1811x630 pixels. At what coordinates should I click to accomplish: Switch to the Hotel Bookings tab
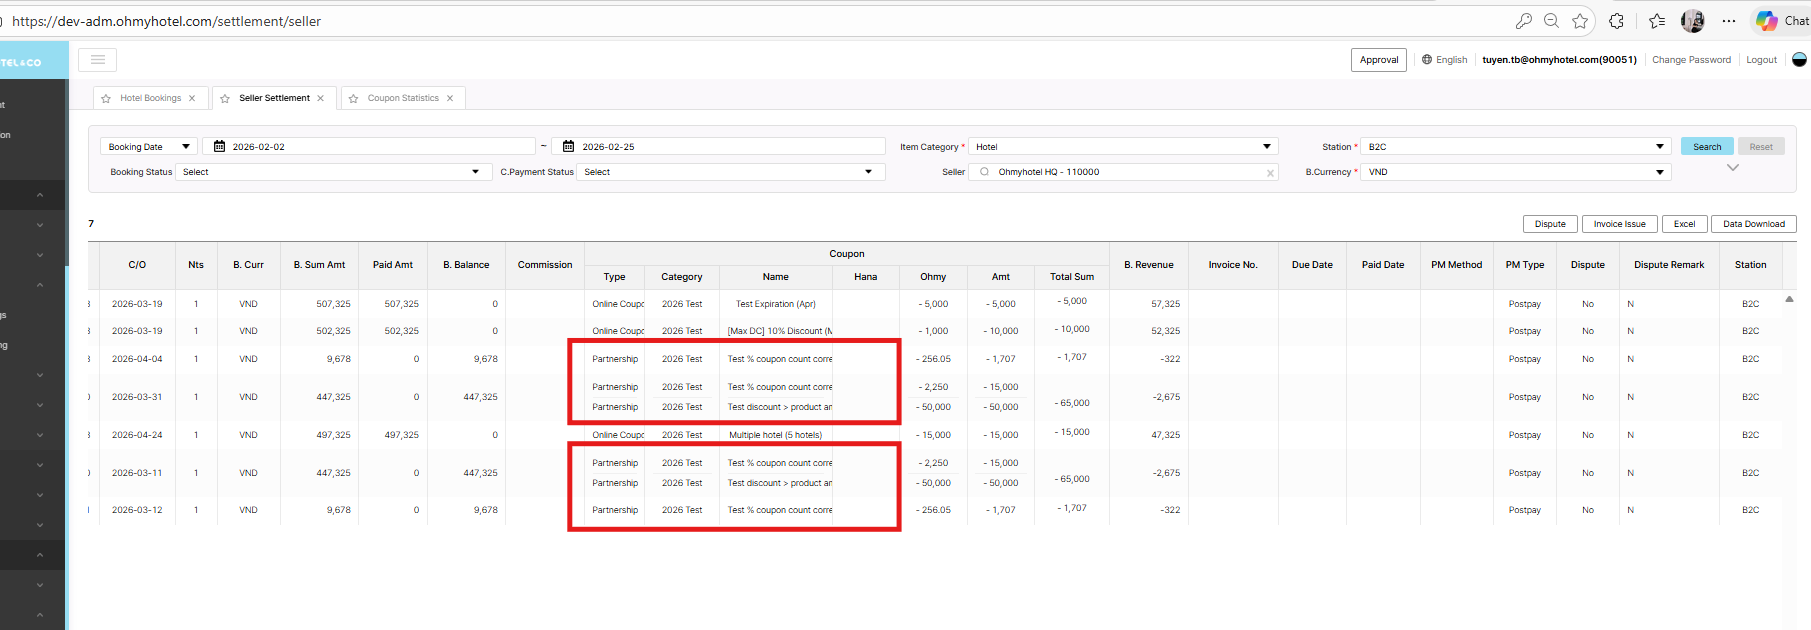(x=150, y=98)
